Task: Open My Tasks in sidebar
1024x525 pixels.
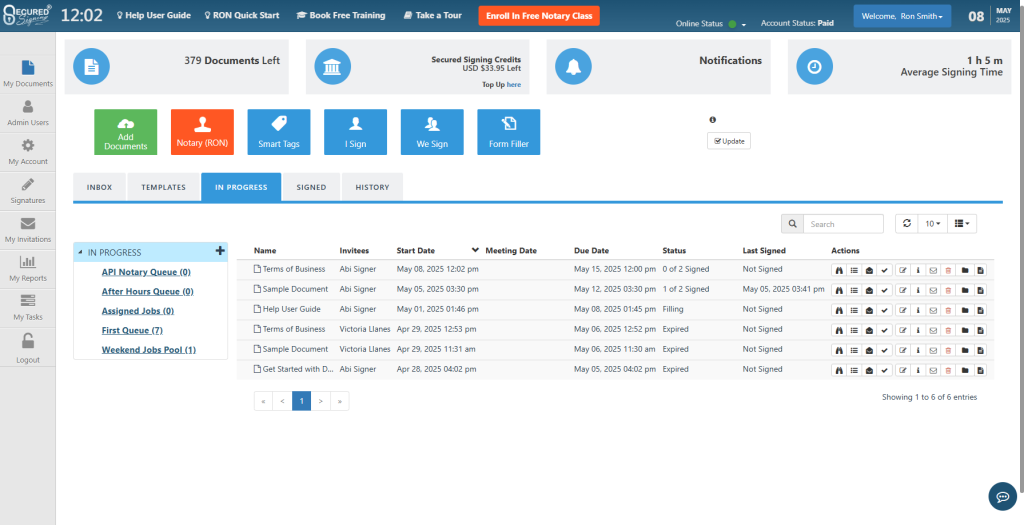Action: coord(27,308)
